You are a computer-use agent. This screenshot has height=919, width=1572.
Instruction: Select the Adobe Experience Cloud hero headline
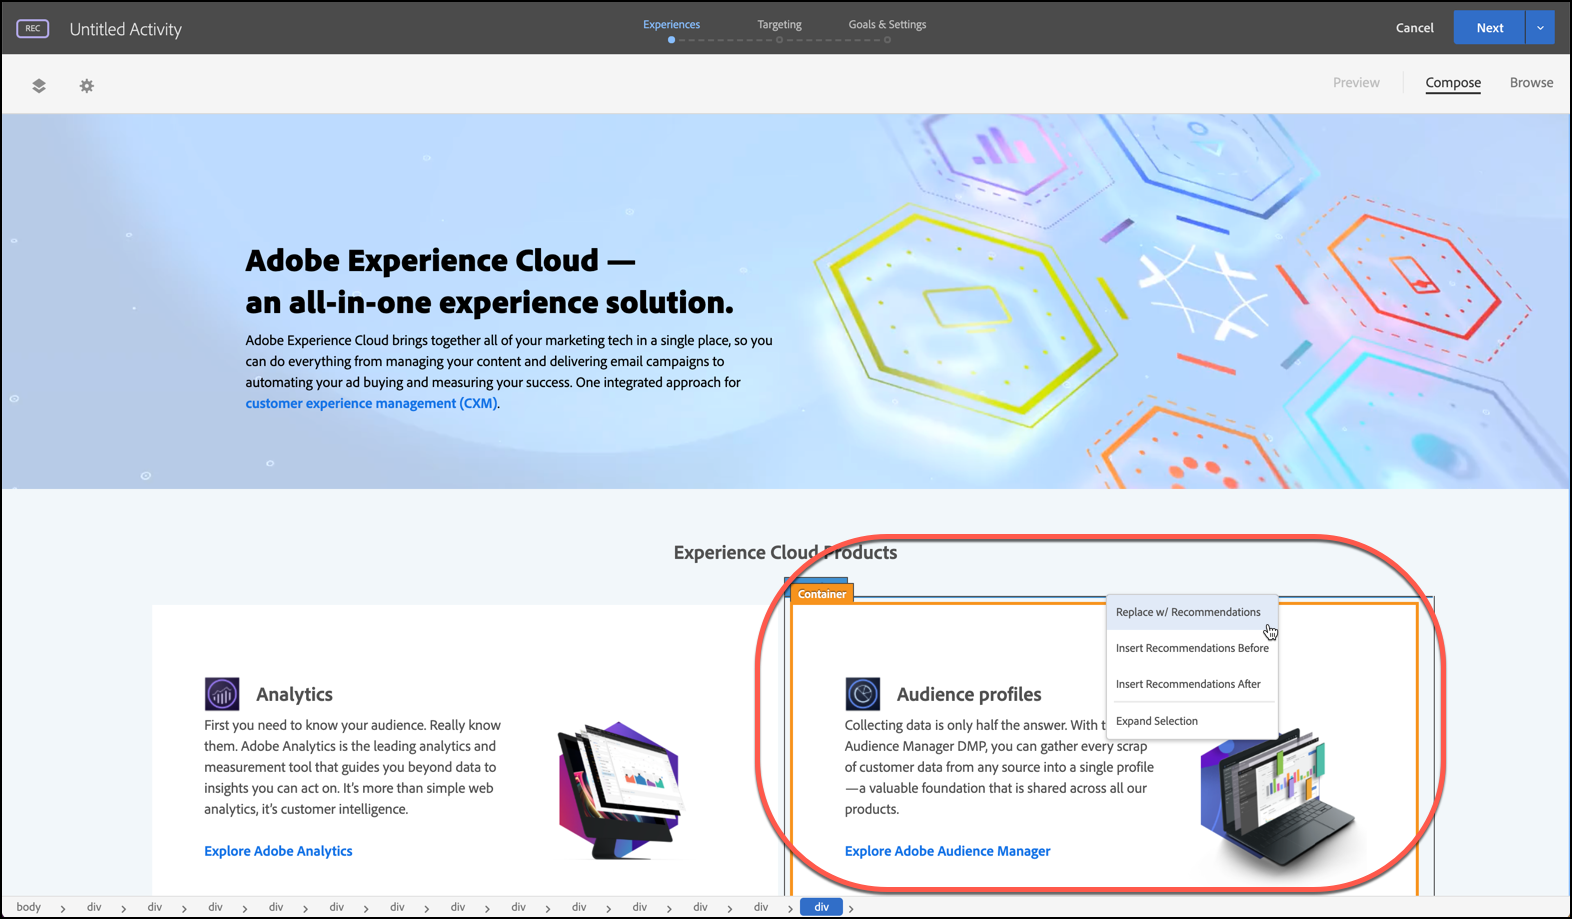490,281
